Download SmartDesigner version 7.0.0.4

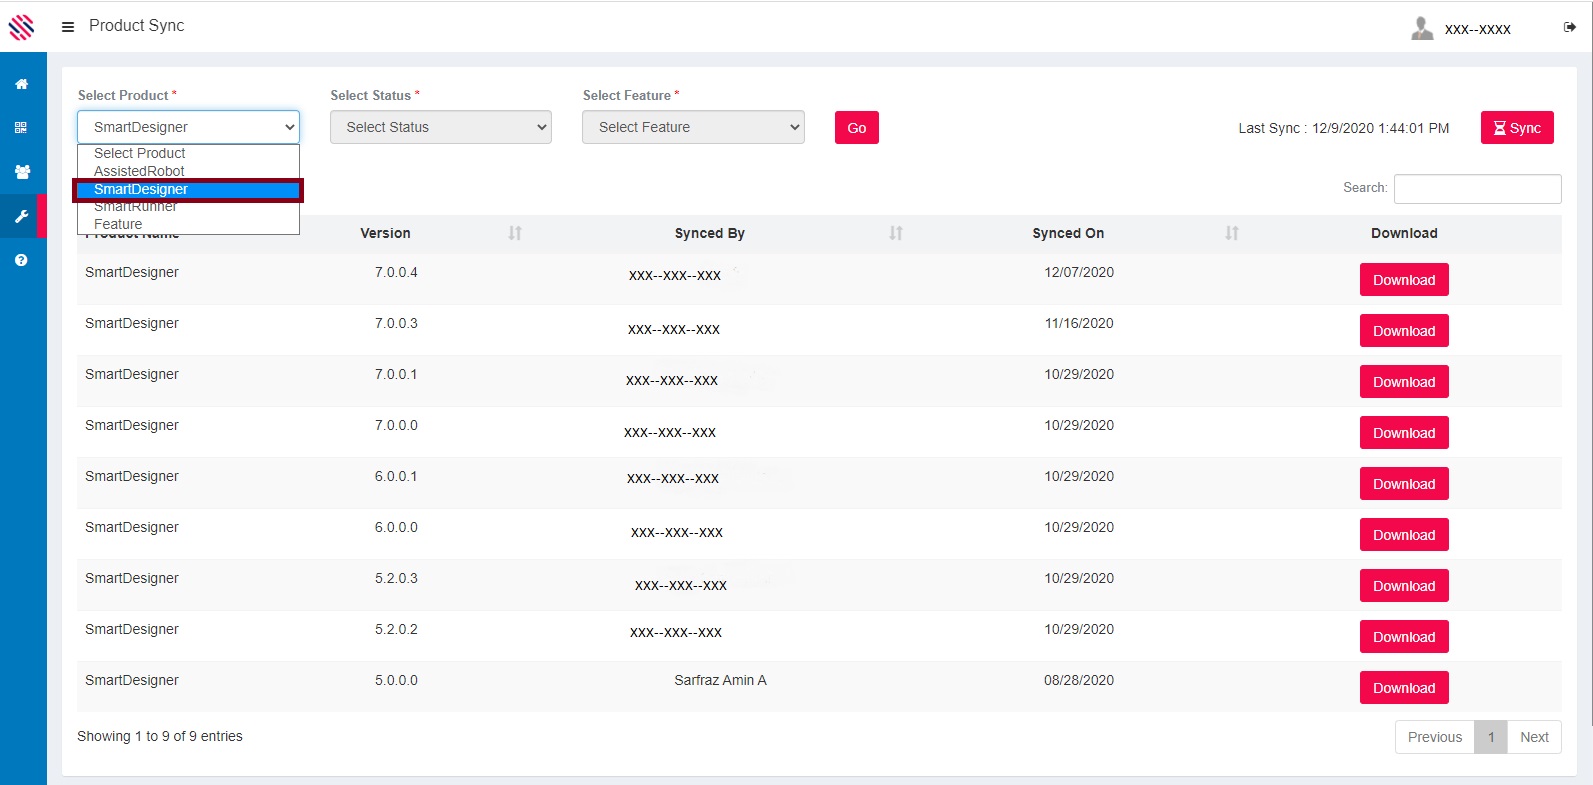(x=1403, y=280)
